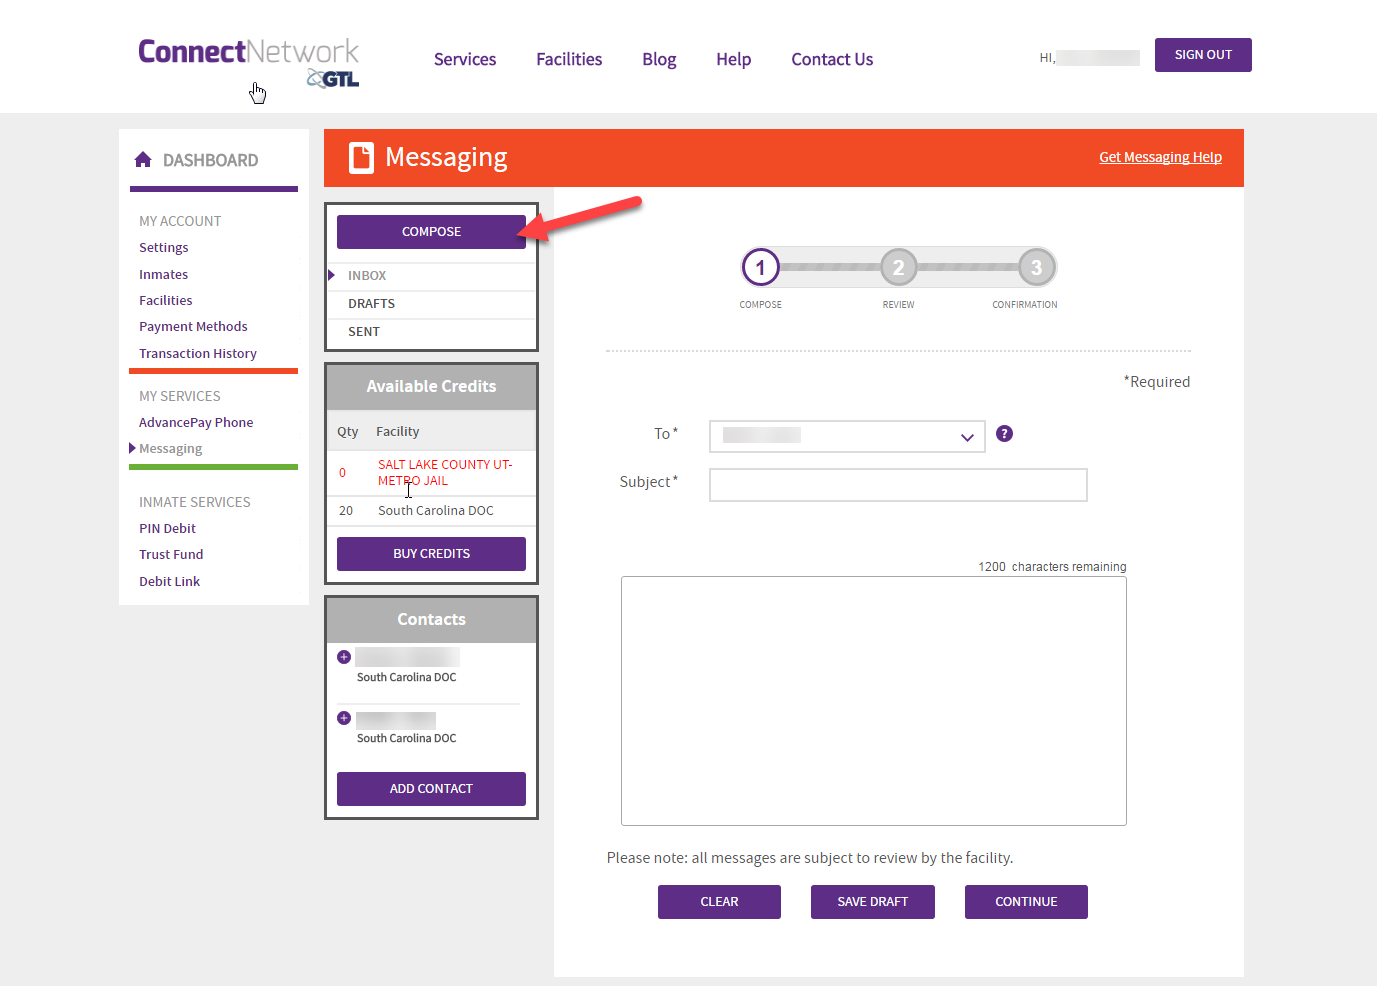Open the Help menu item
Image resolution: width=1377 pixels, height=986 pixels.
tap(733, 60)
